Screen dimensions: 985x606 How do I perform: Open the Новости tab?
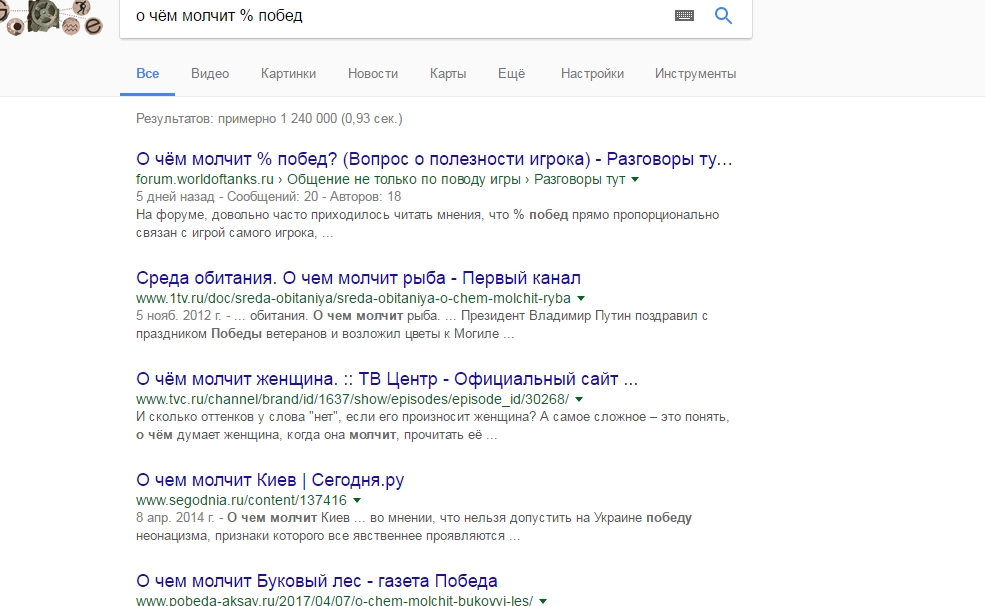(373, 73)
